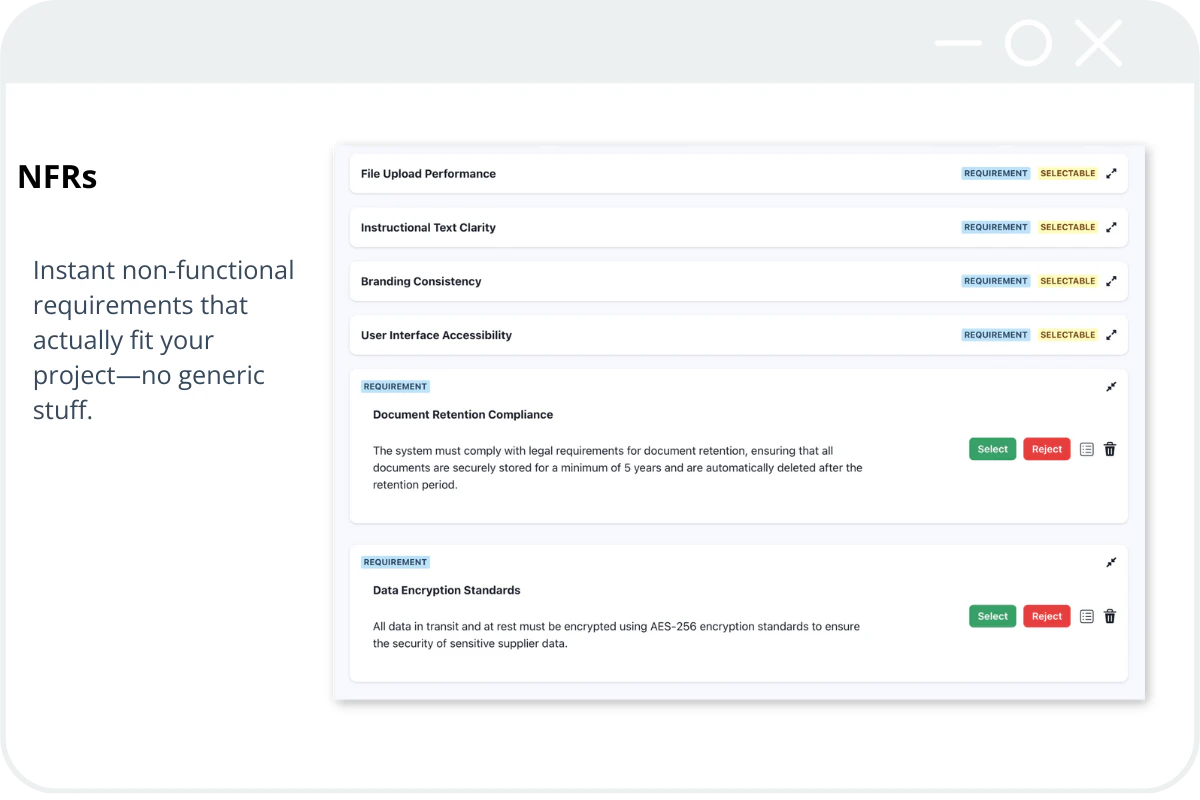The image size is (1200, 800).
Task: Select the Instructional Text Clarity row title
Action: point(428,227)
